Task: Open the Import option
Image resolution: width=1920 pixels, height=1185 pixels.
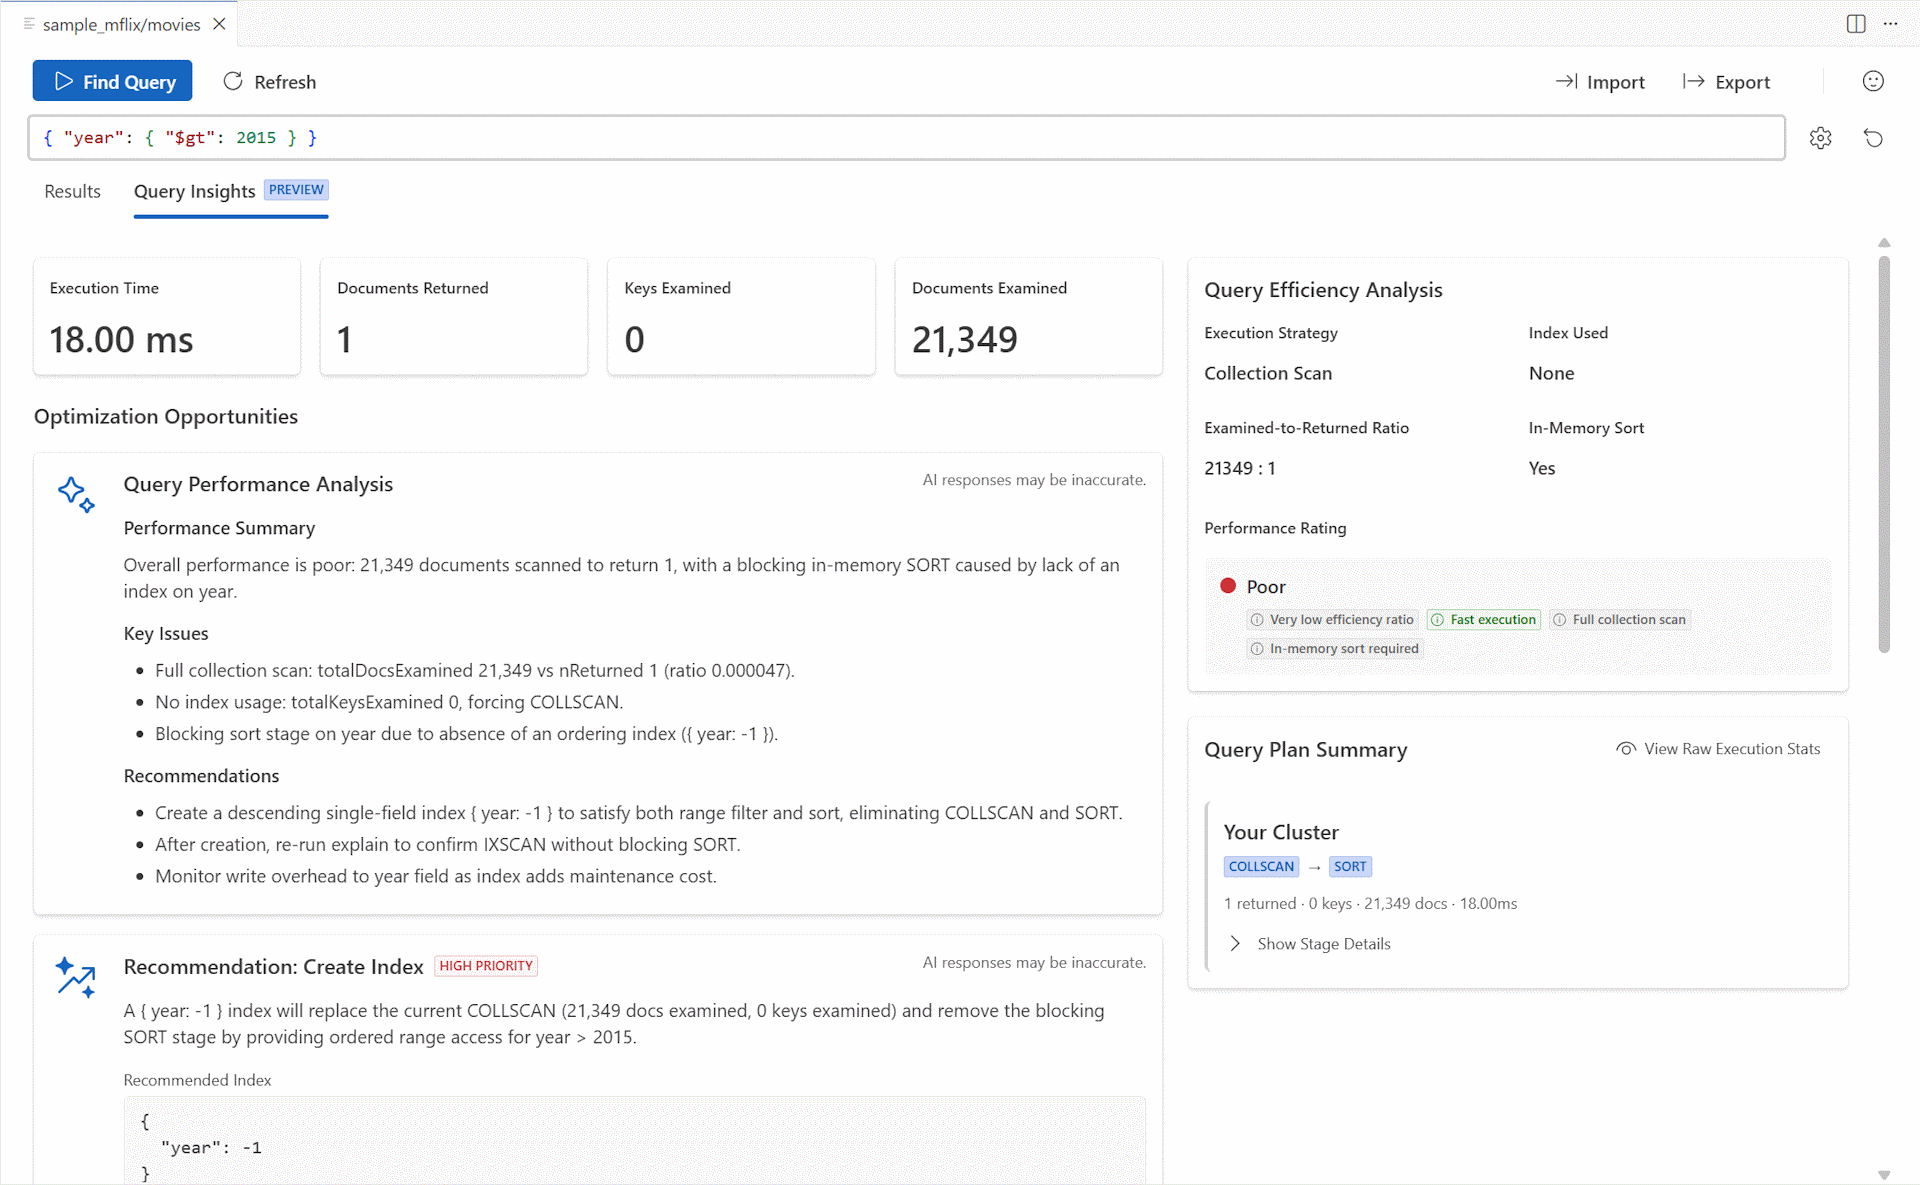Action: click(x=1600, y=82)
